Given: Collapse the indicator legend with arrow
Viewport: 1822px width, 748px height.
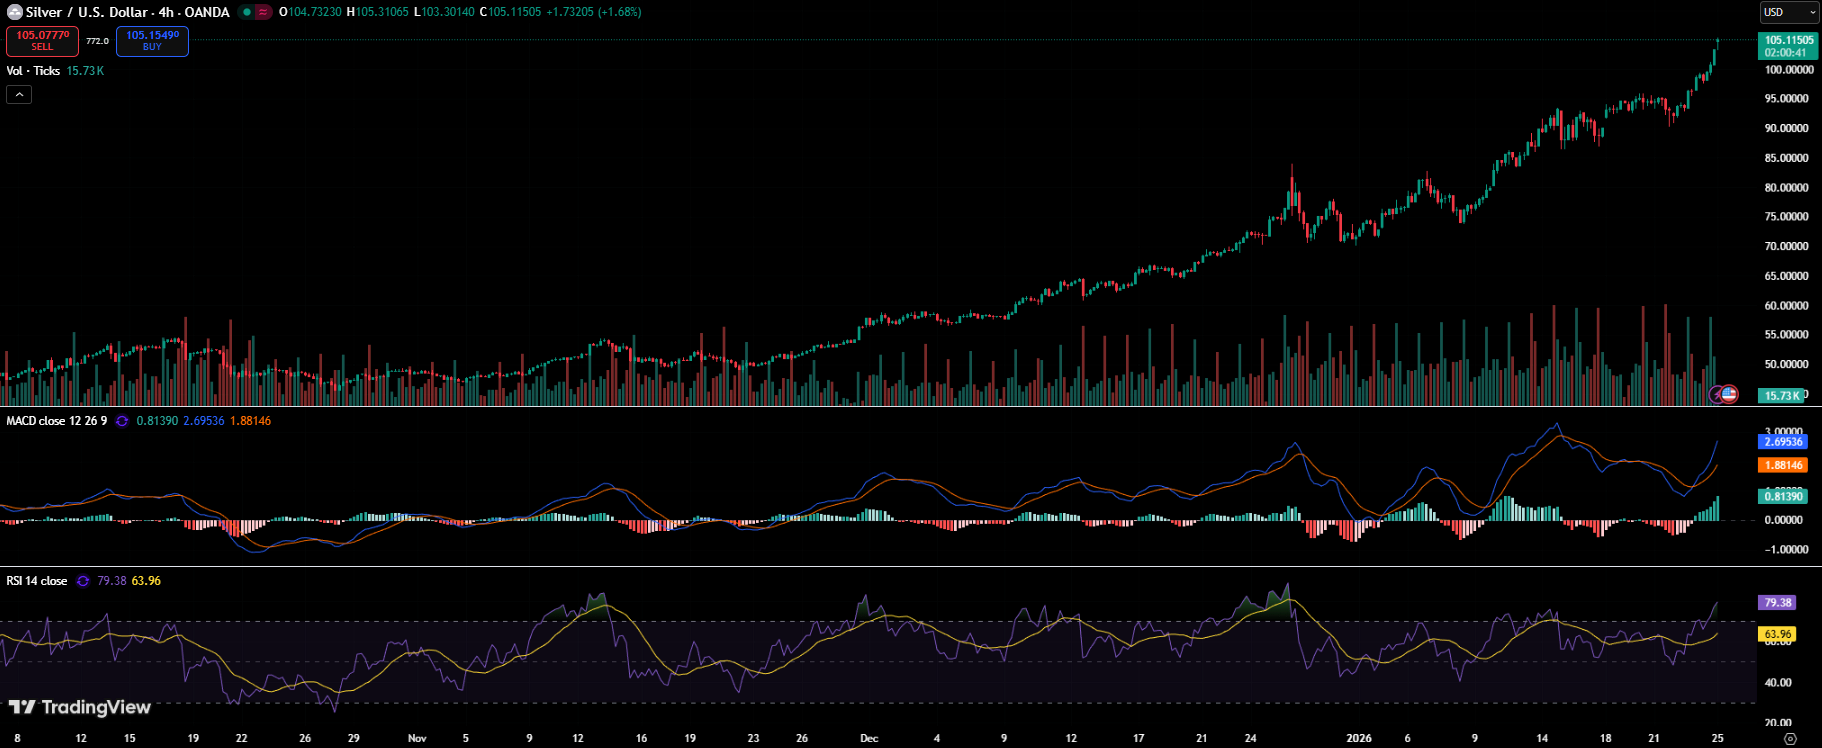Looking at the screenshot, I should click(19, 94).
